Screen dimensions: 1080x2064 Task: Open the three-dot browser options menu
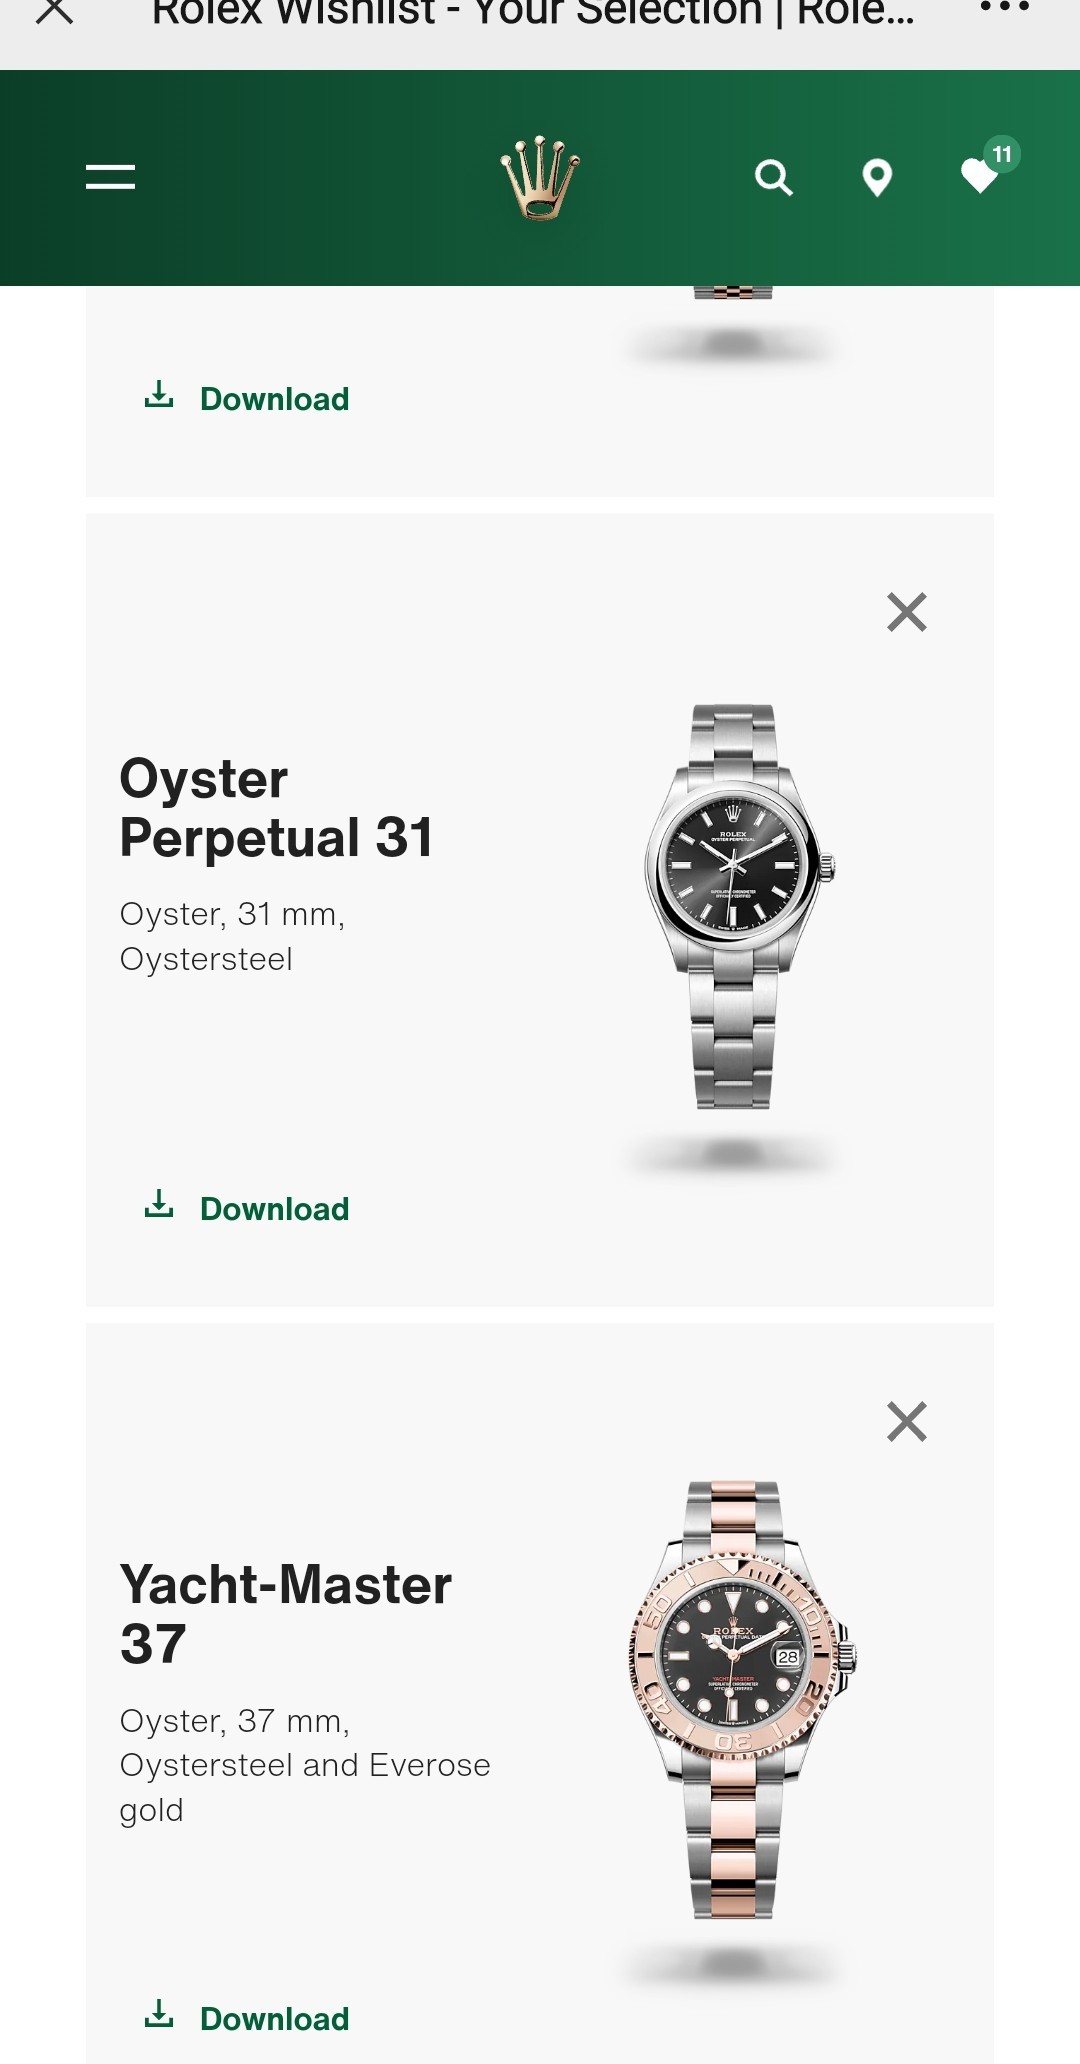point(1004,8)
